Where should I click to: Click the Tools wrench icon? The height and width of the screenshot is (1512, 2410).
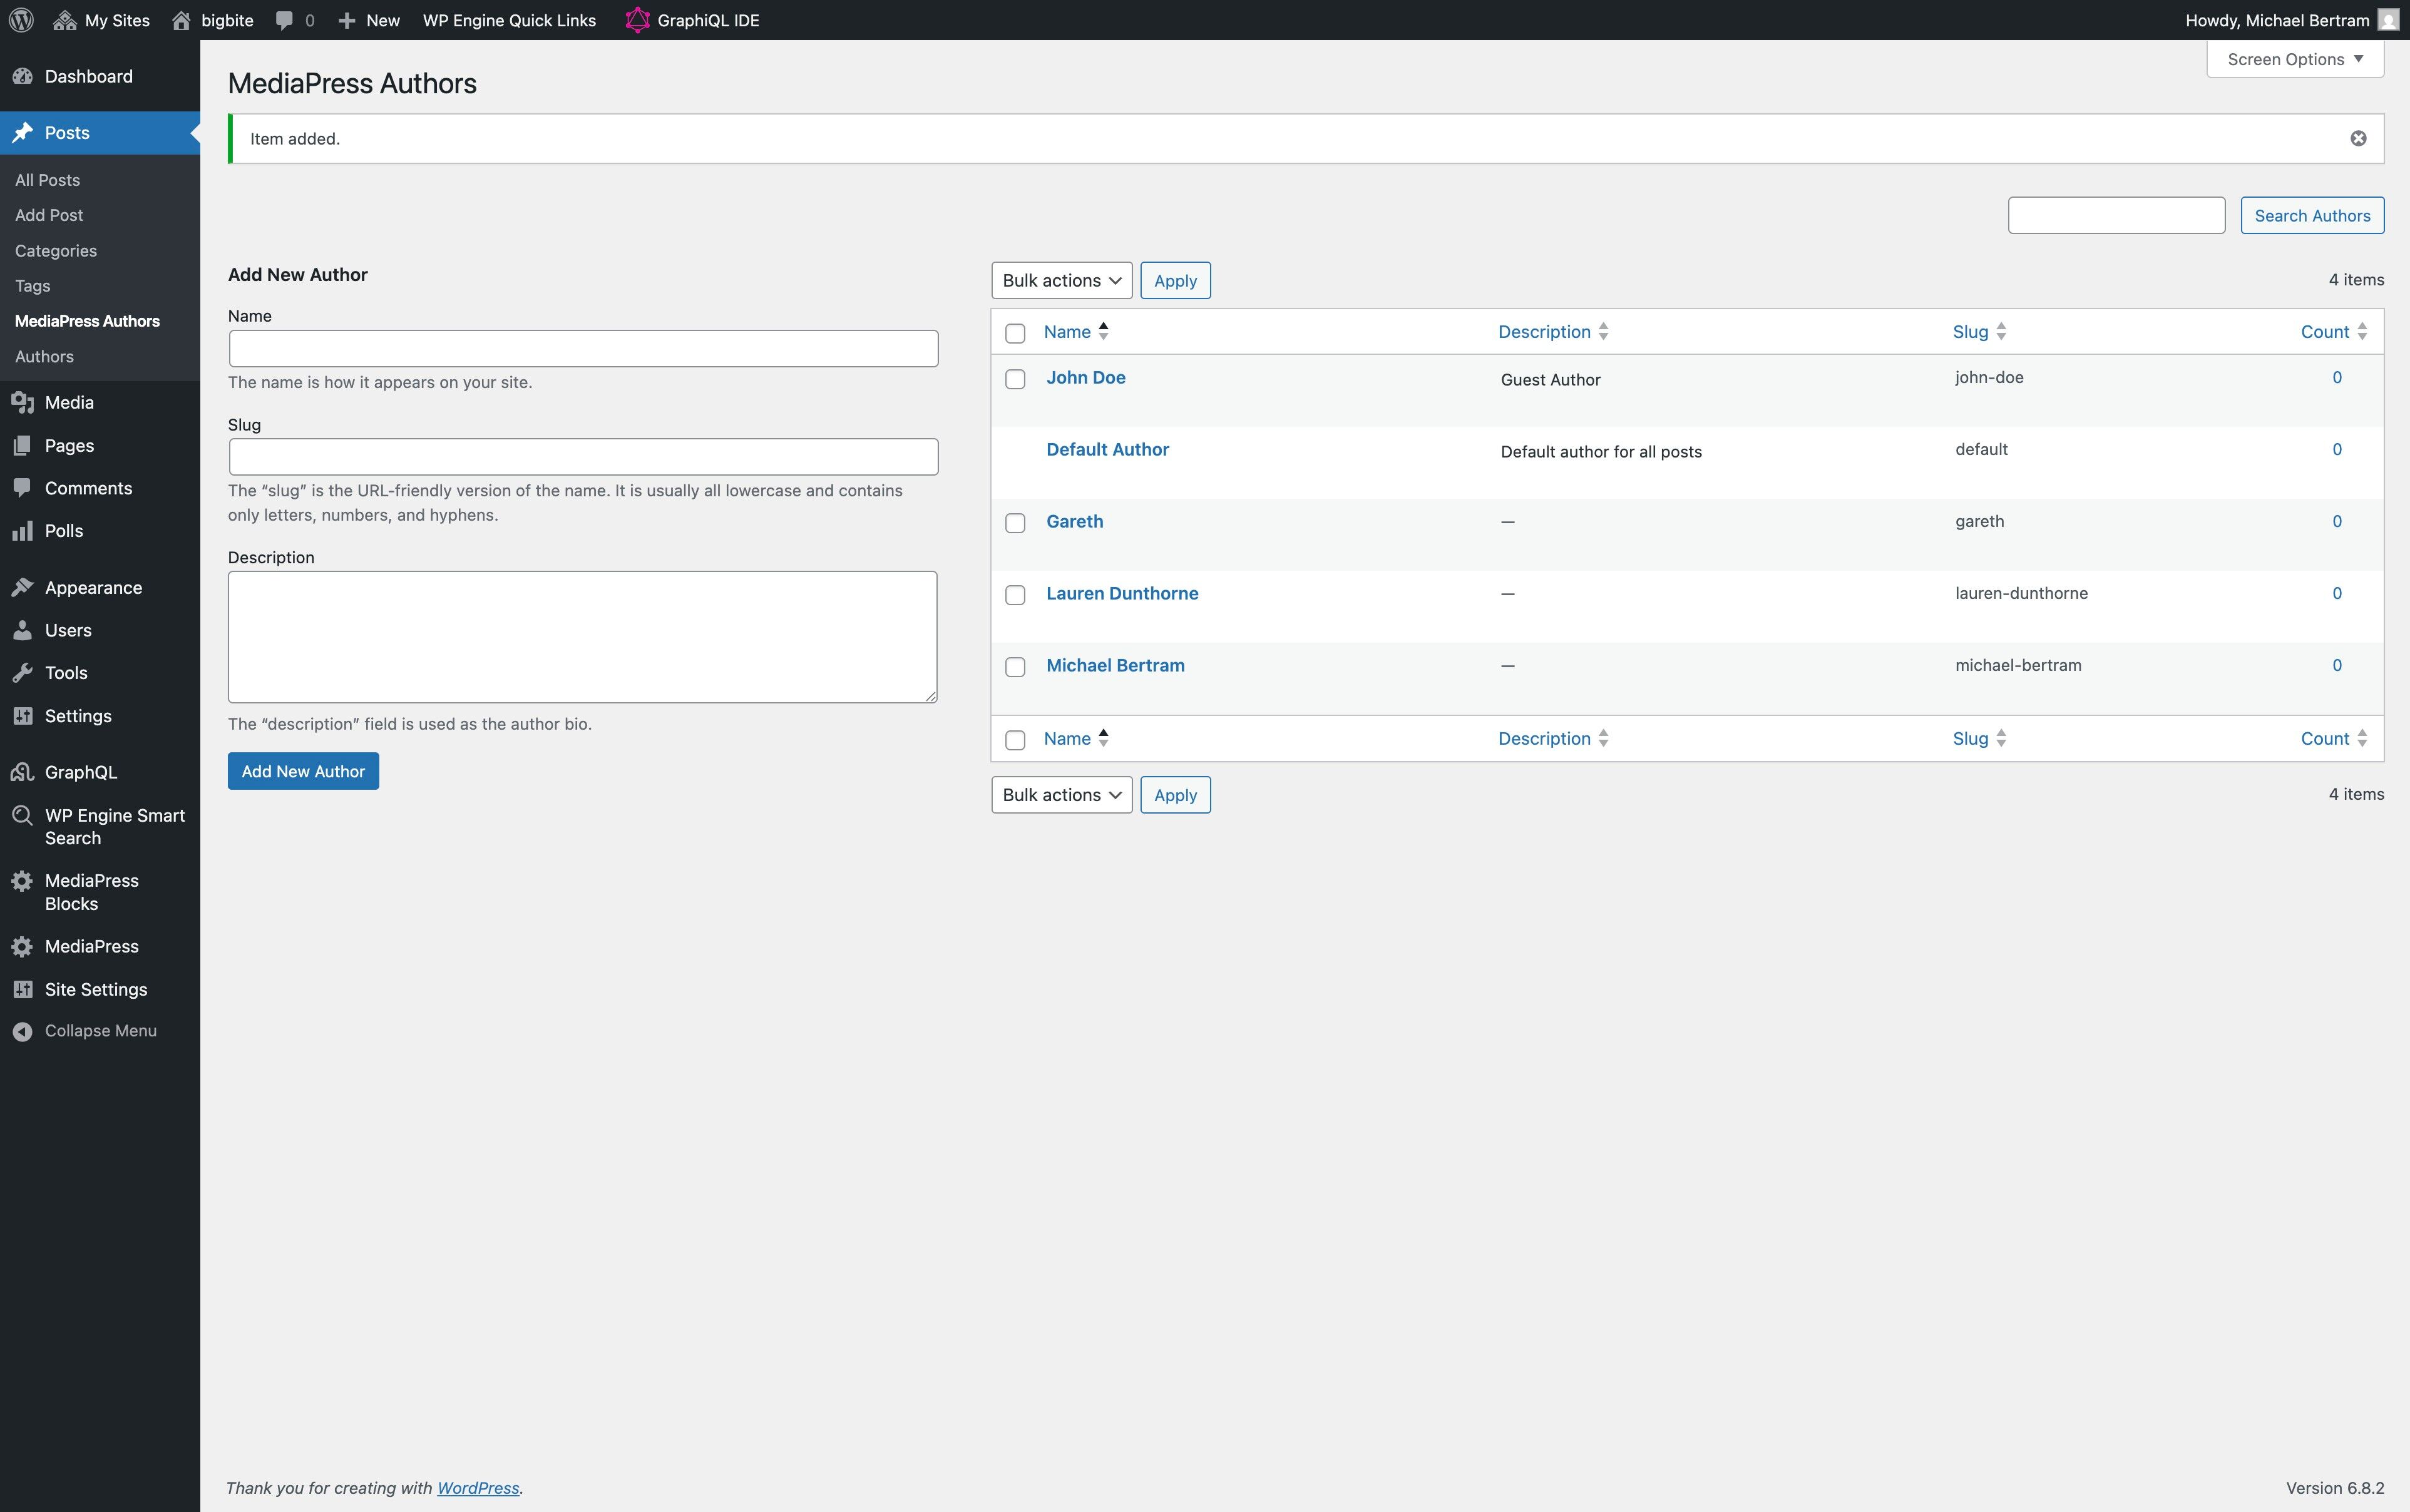coord(22,673)
